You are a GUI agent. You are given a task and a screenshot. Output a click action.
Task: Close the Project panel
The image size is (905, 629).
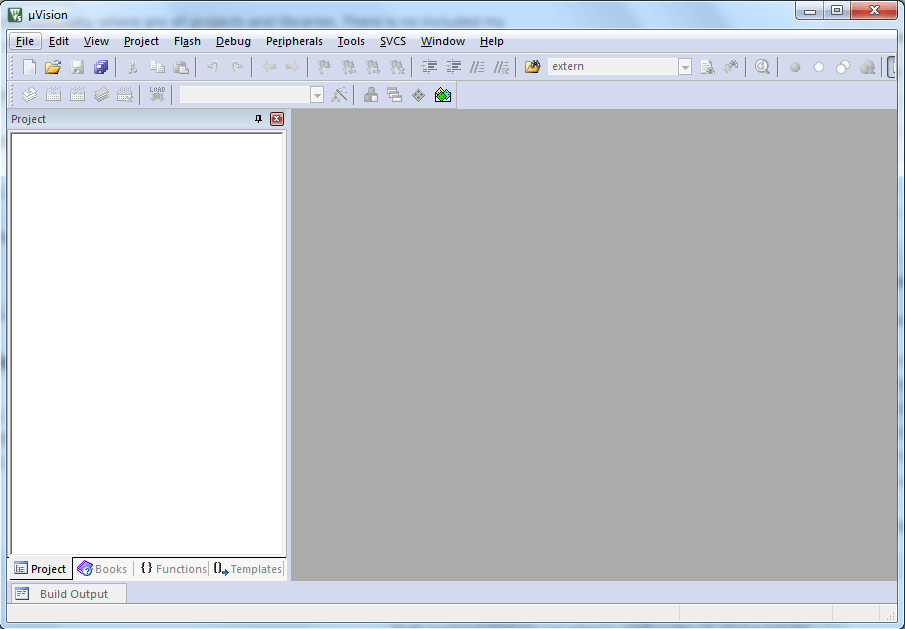[277, 119]
